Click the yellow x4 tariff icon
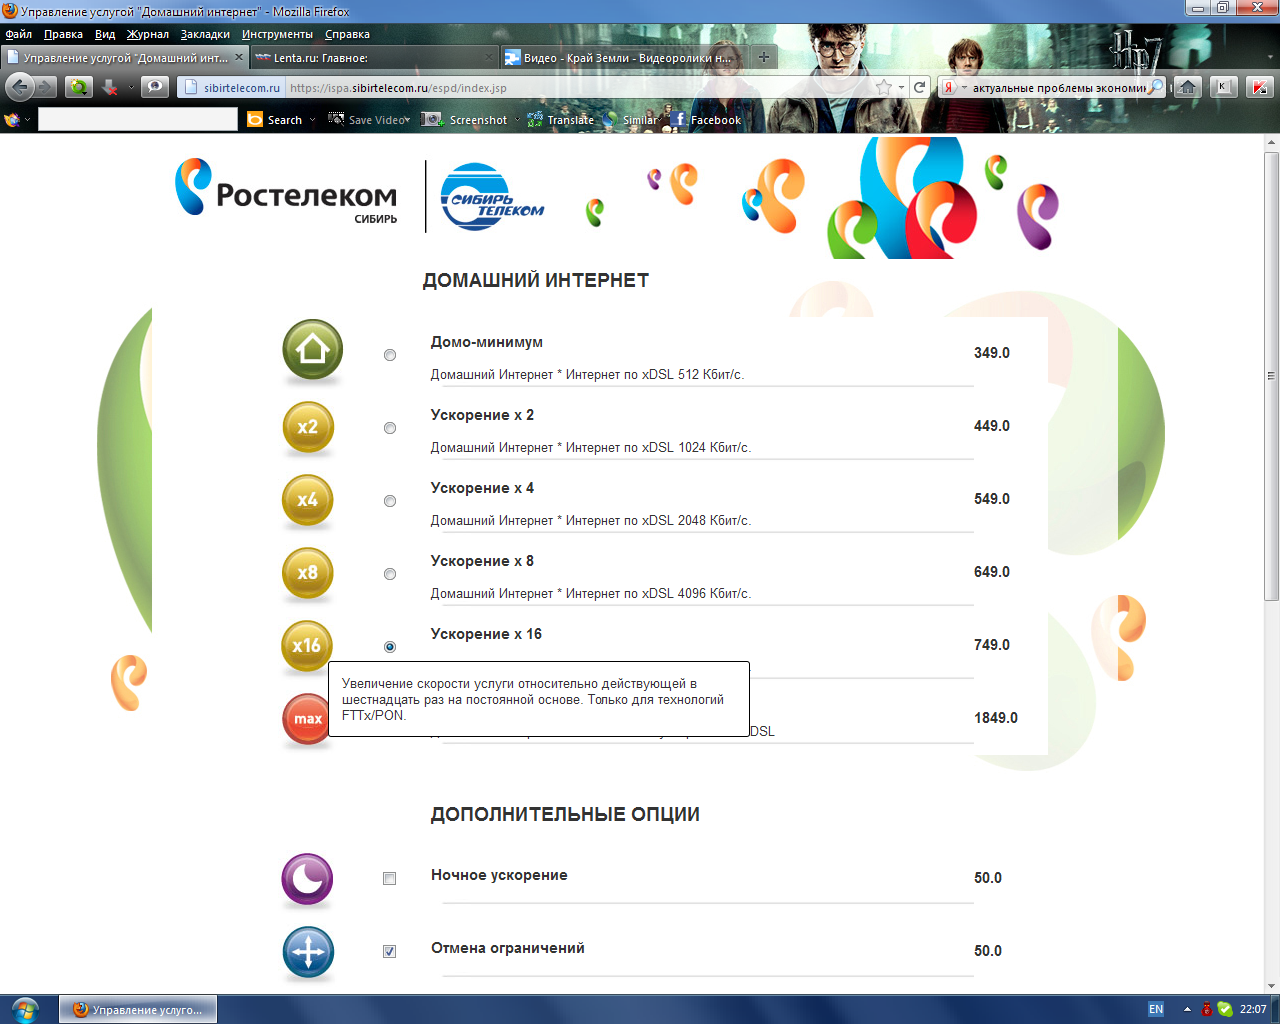This screenshot has width=1280, height=1024. [x=307, y=500]
